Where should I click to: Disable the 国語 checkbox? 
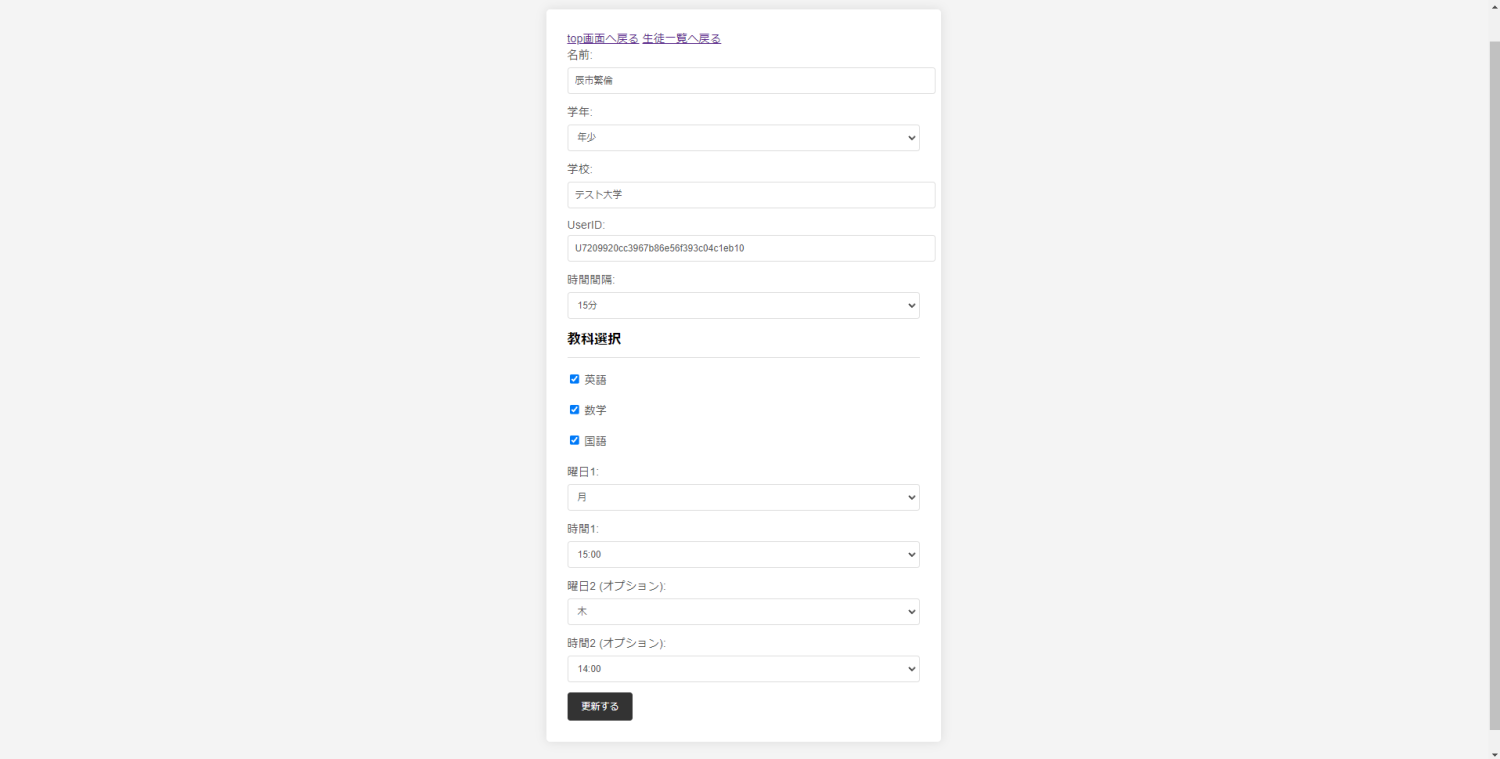pos(575,440)
